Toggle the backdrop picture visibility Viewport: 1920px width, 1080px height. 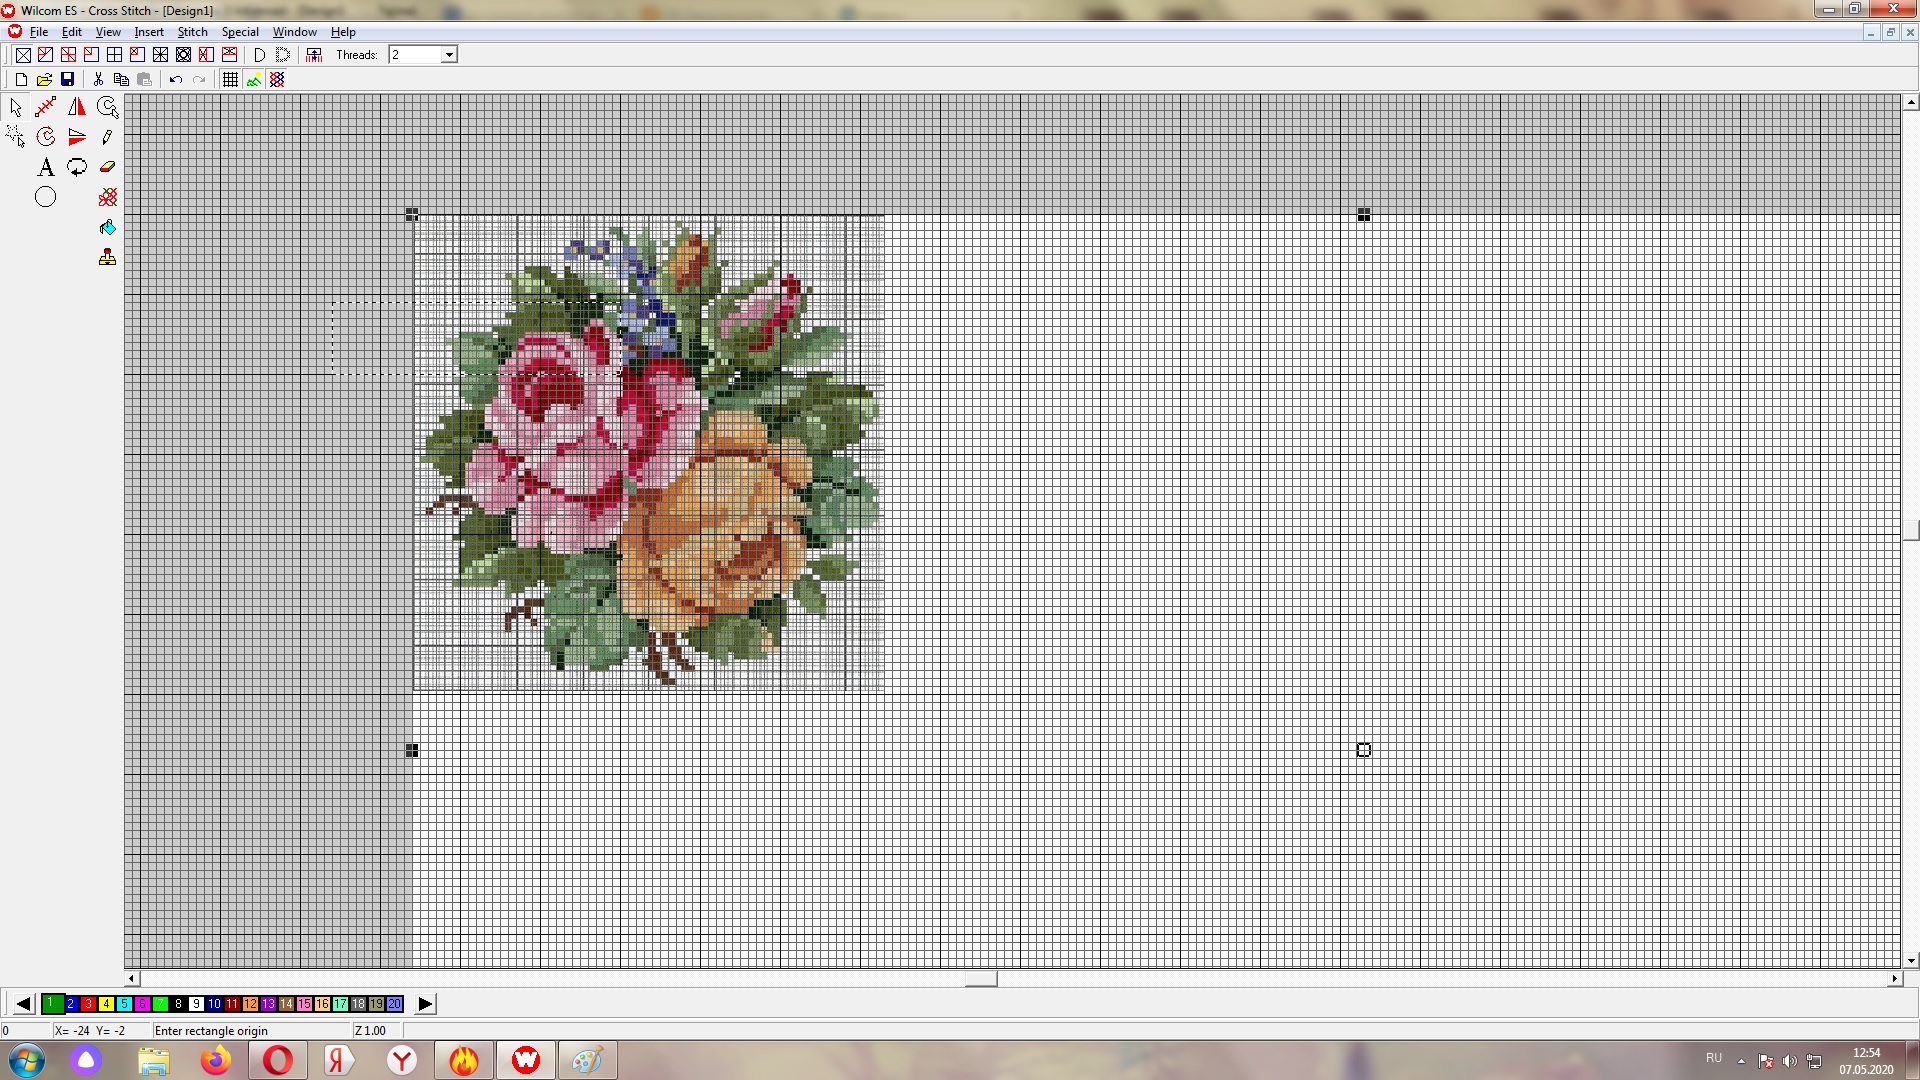click(254, 80)
